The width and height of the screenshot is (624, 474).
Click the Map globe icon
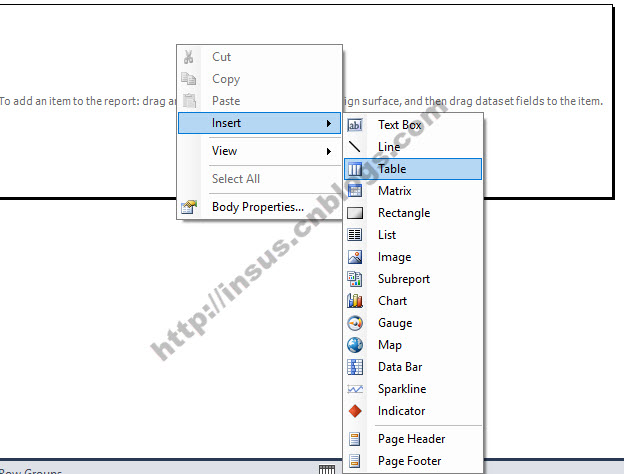(x=355, y=345)
